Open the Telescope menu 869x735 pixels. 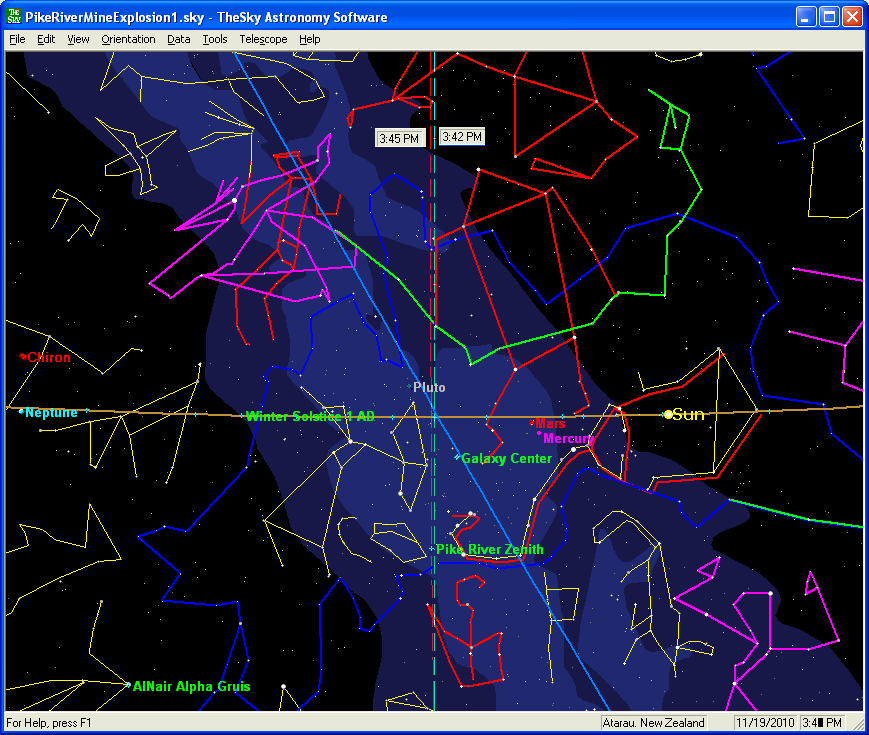coord(263,39)
